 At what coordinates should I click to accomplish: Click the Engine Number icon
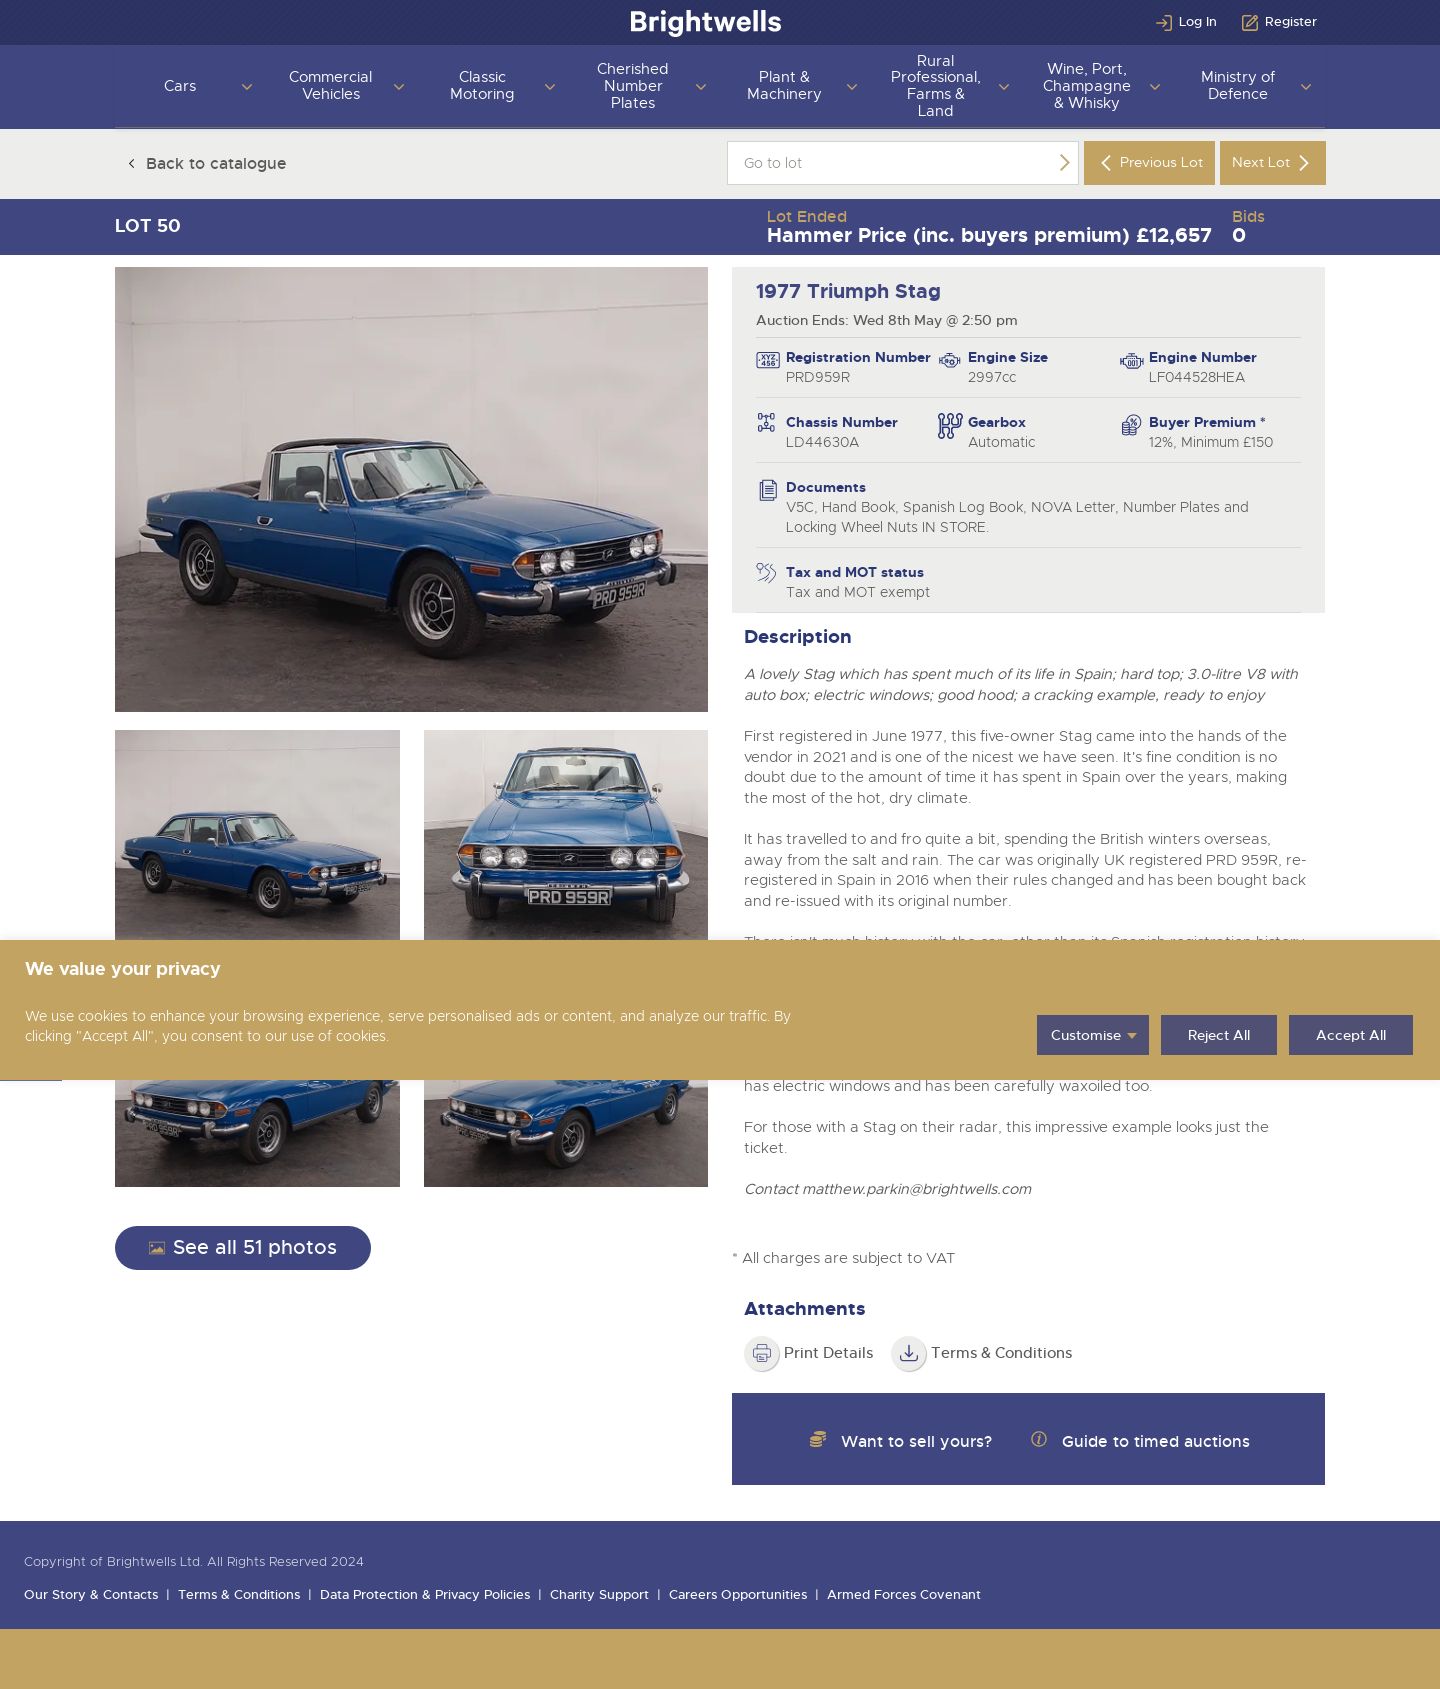click(1131, 360)
